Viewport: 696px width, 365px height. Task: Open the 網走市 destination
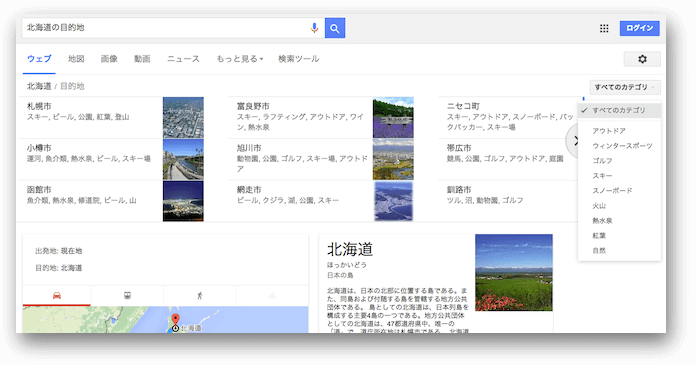(x=249, y=190)
